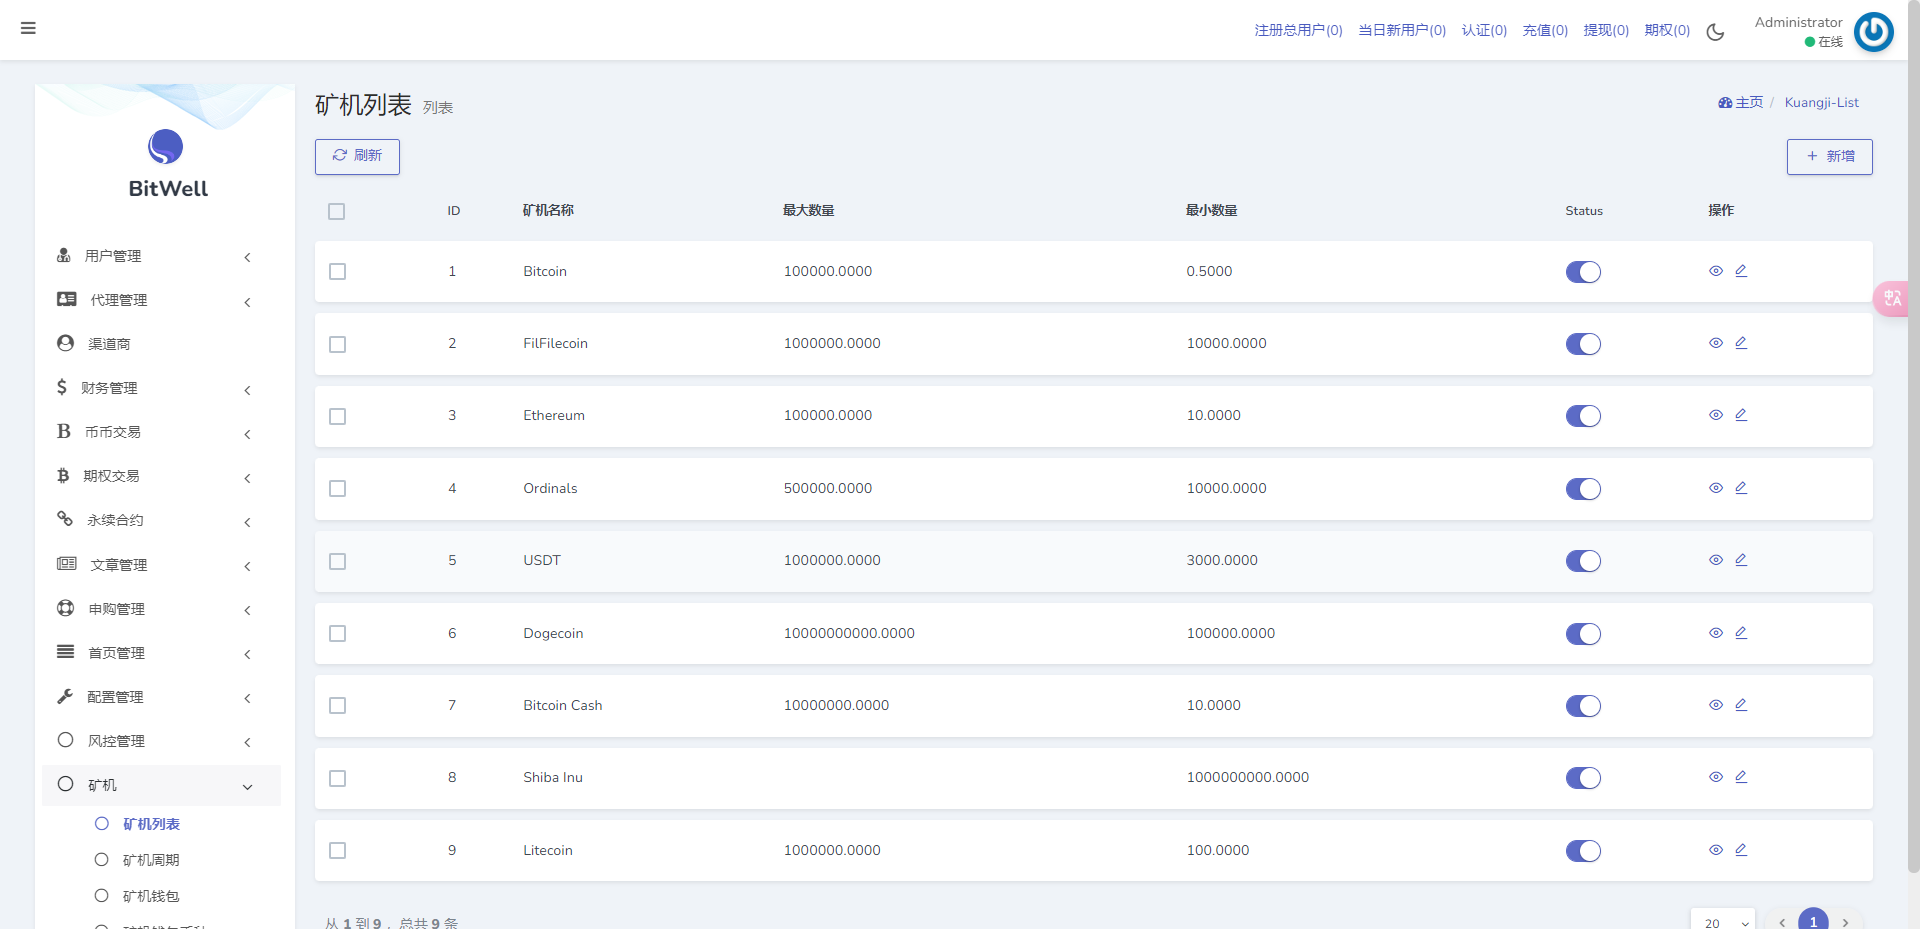1920x929 pixels.
Task: Edit the Litecoin miner row
Action: [1741, 850]
